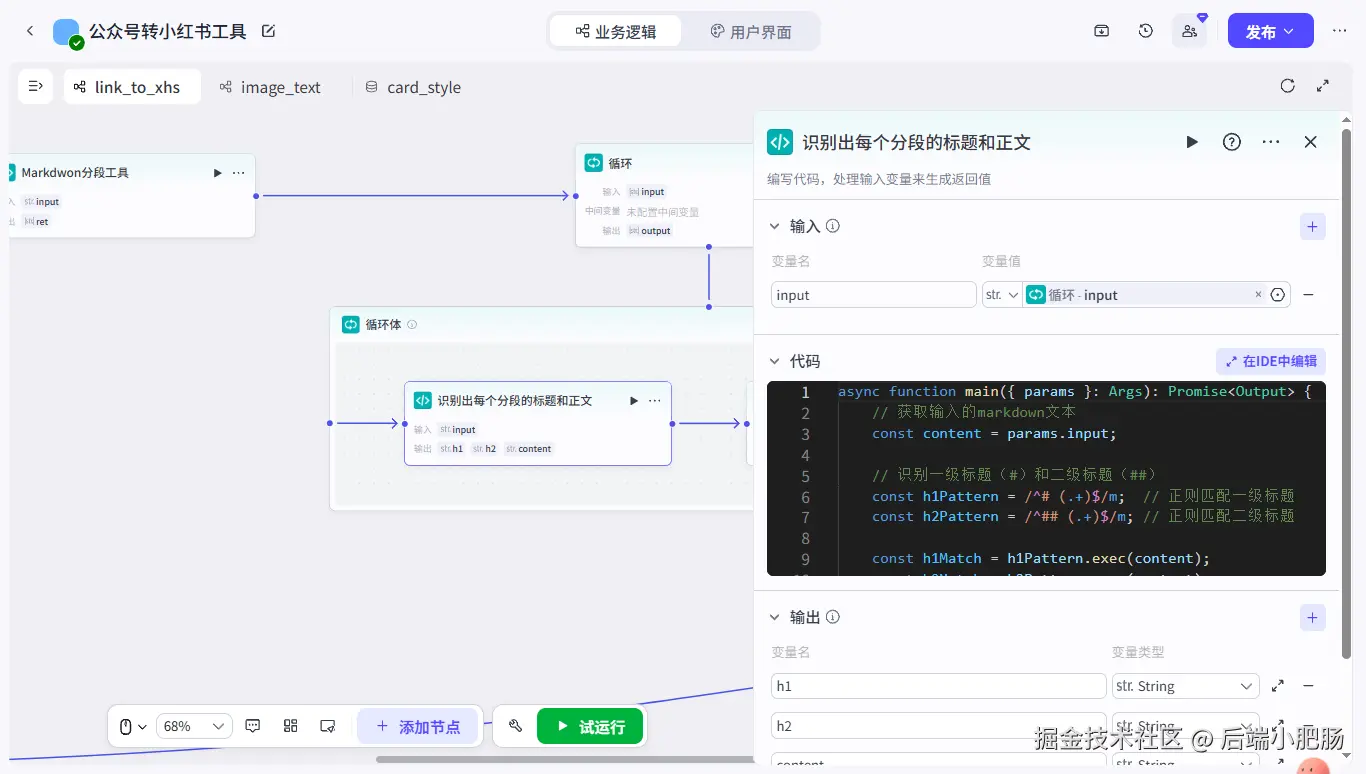This screenshot has height=774, width=1366.
Task: Collapse the 输出 section
Action: [774, 617]
